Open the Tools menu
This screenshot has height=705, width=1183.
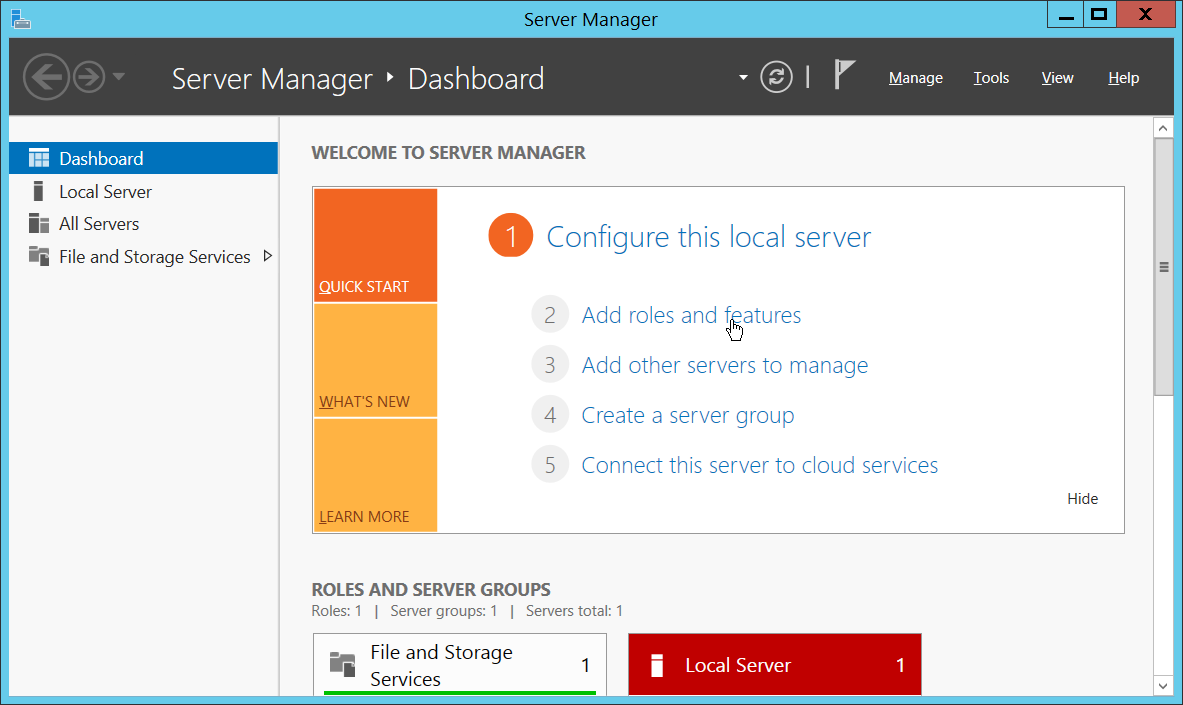coord(991,78)
